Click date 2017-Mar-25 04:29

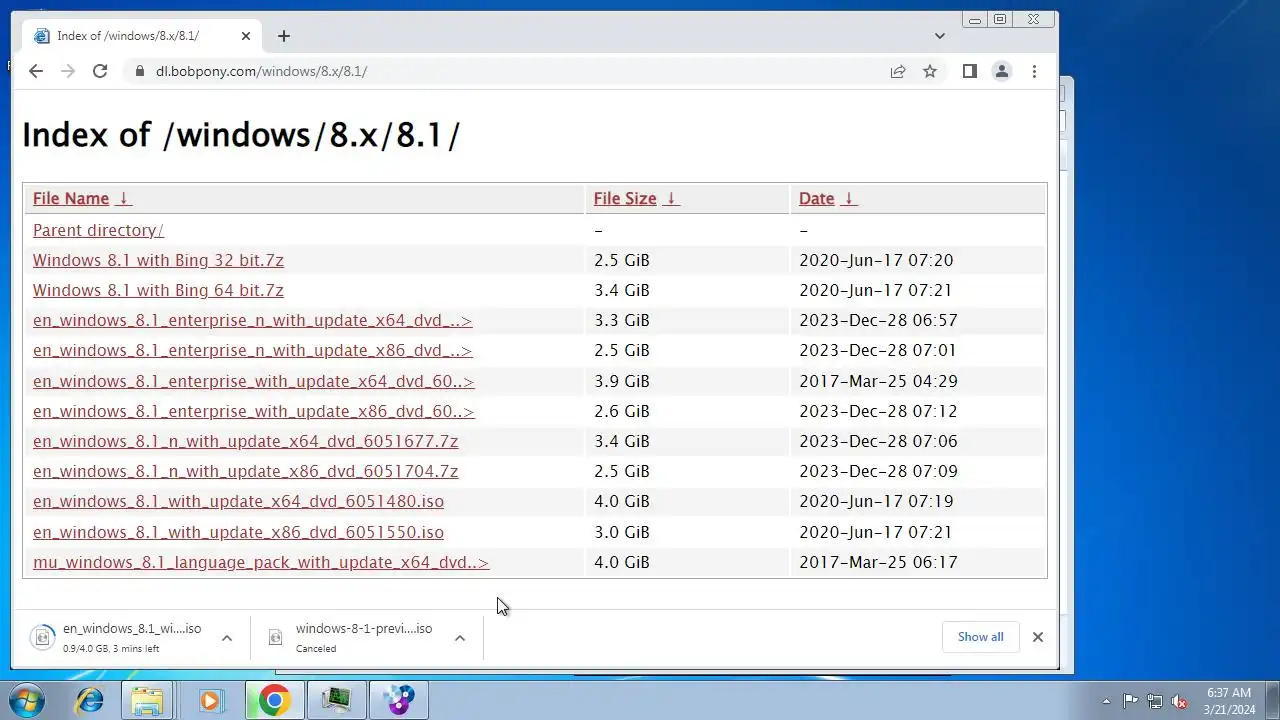click(878, 381)
